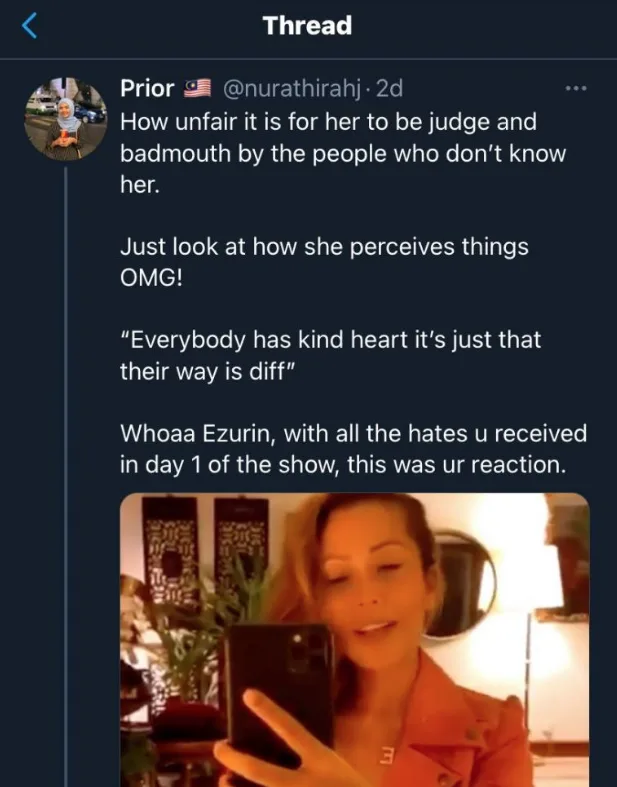Click the "badmouth by the people" line
The width and height of the screenshot is (617, 787).
343,155
